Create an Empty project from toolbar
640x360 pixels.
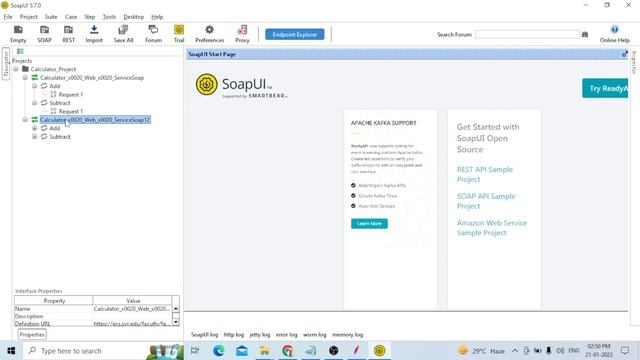click(x=18, y=34)
